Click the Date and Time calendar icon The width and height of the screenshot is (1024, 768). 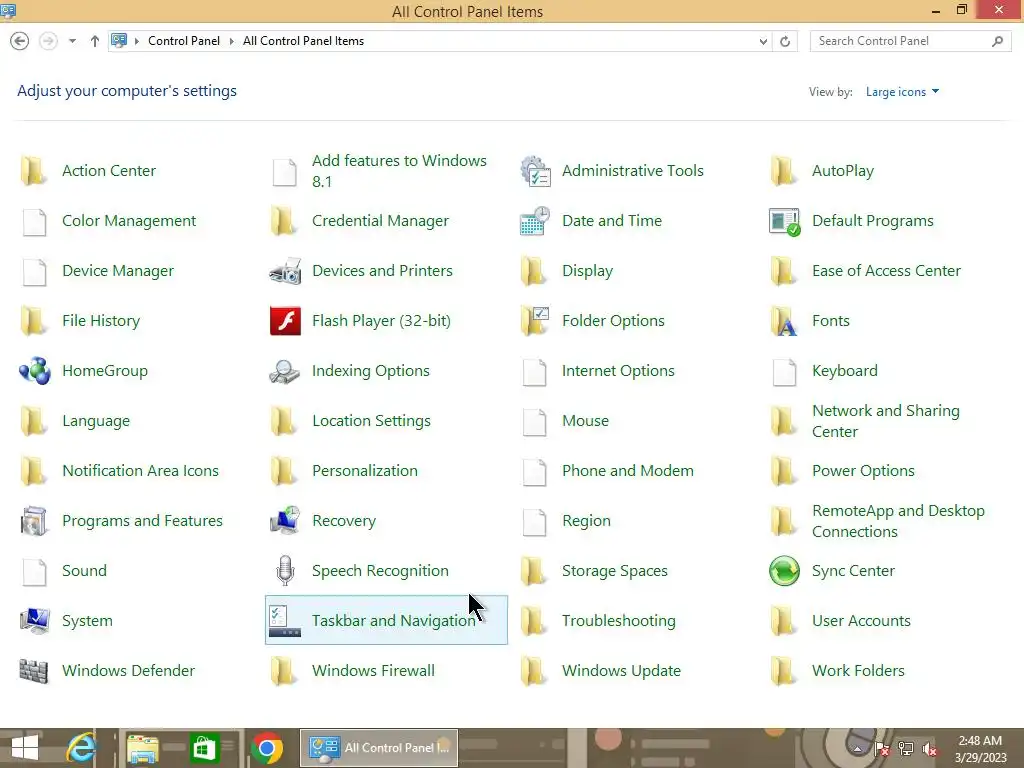click(x=535, y=221)
